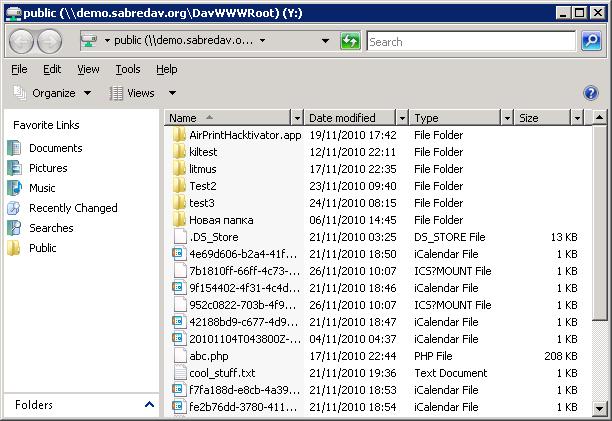
Task: Click the arrow before 'public' in address bar
Action: click(x=107, y=40)
